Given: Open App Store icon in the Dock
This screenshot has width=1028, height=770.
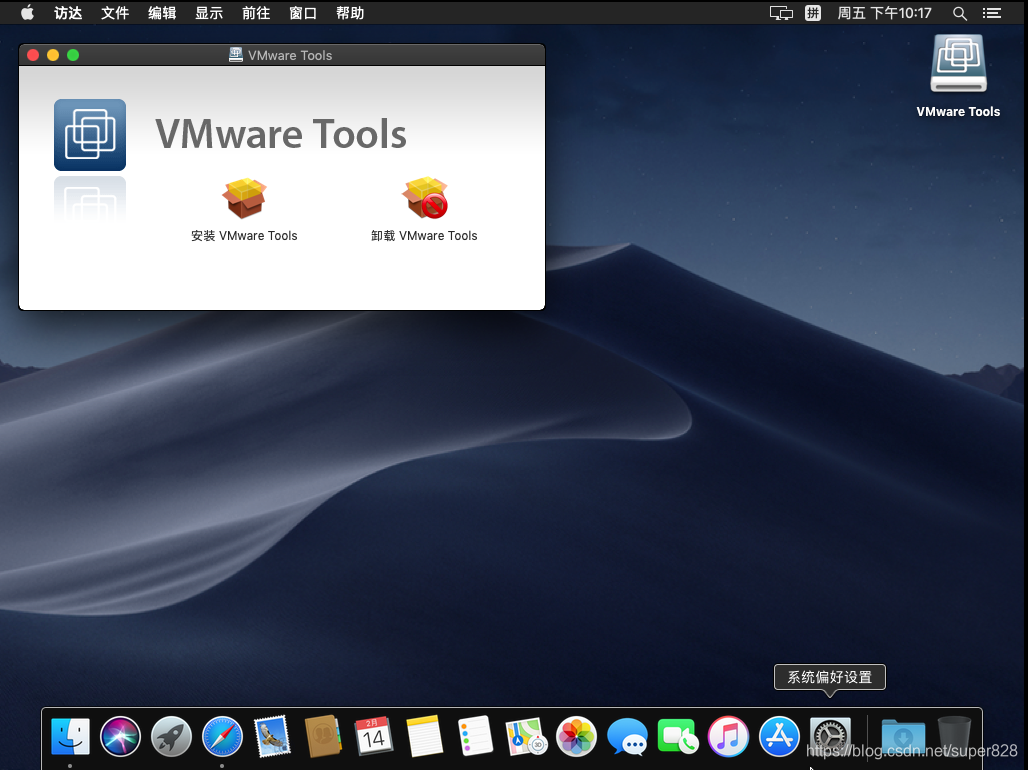Looking at the screenshot, I should tap(779, 736).
